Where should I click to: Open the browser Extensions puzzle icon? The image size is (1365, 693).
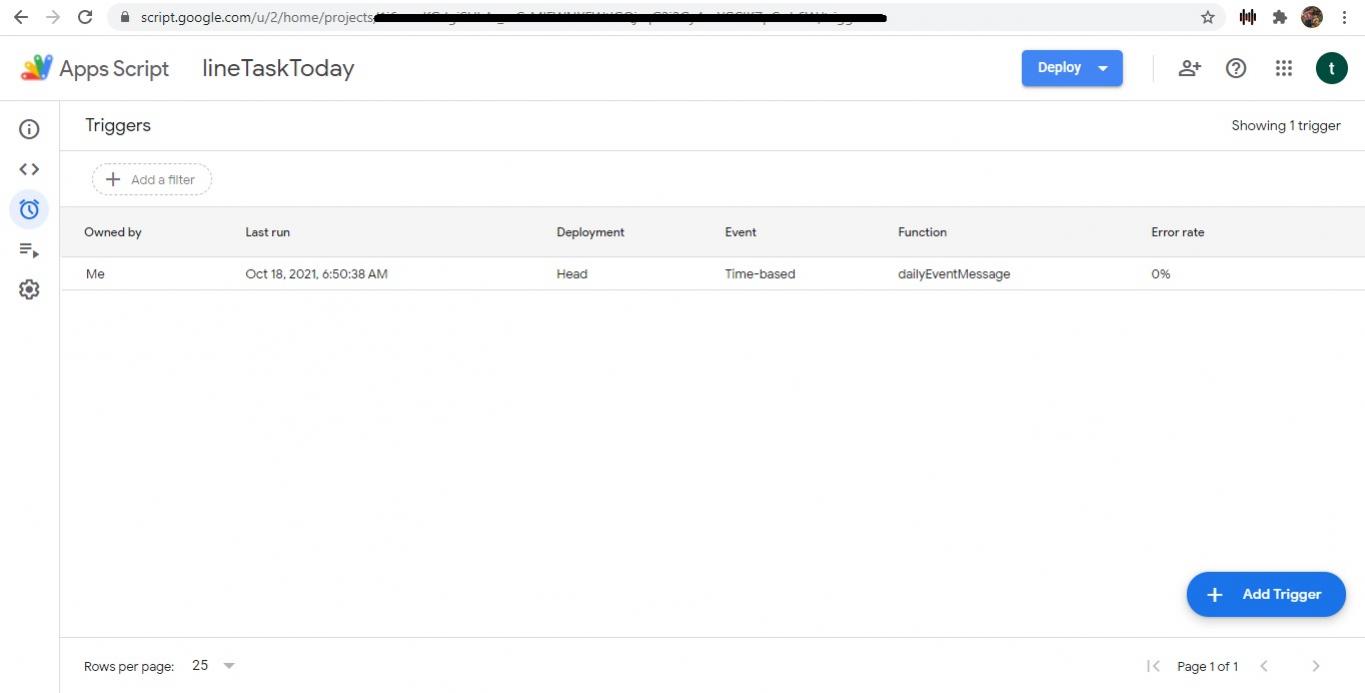[1279, 17]
